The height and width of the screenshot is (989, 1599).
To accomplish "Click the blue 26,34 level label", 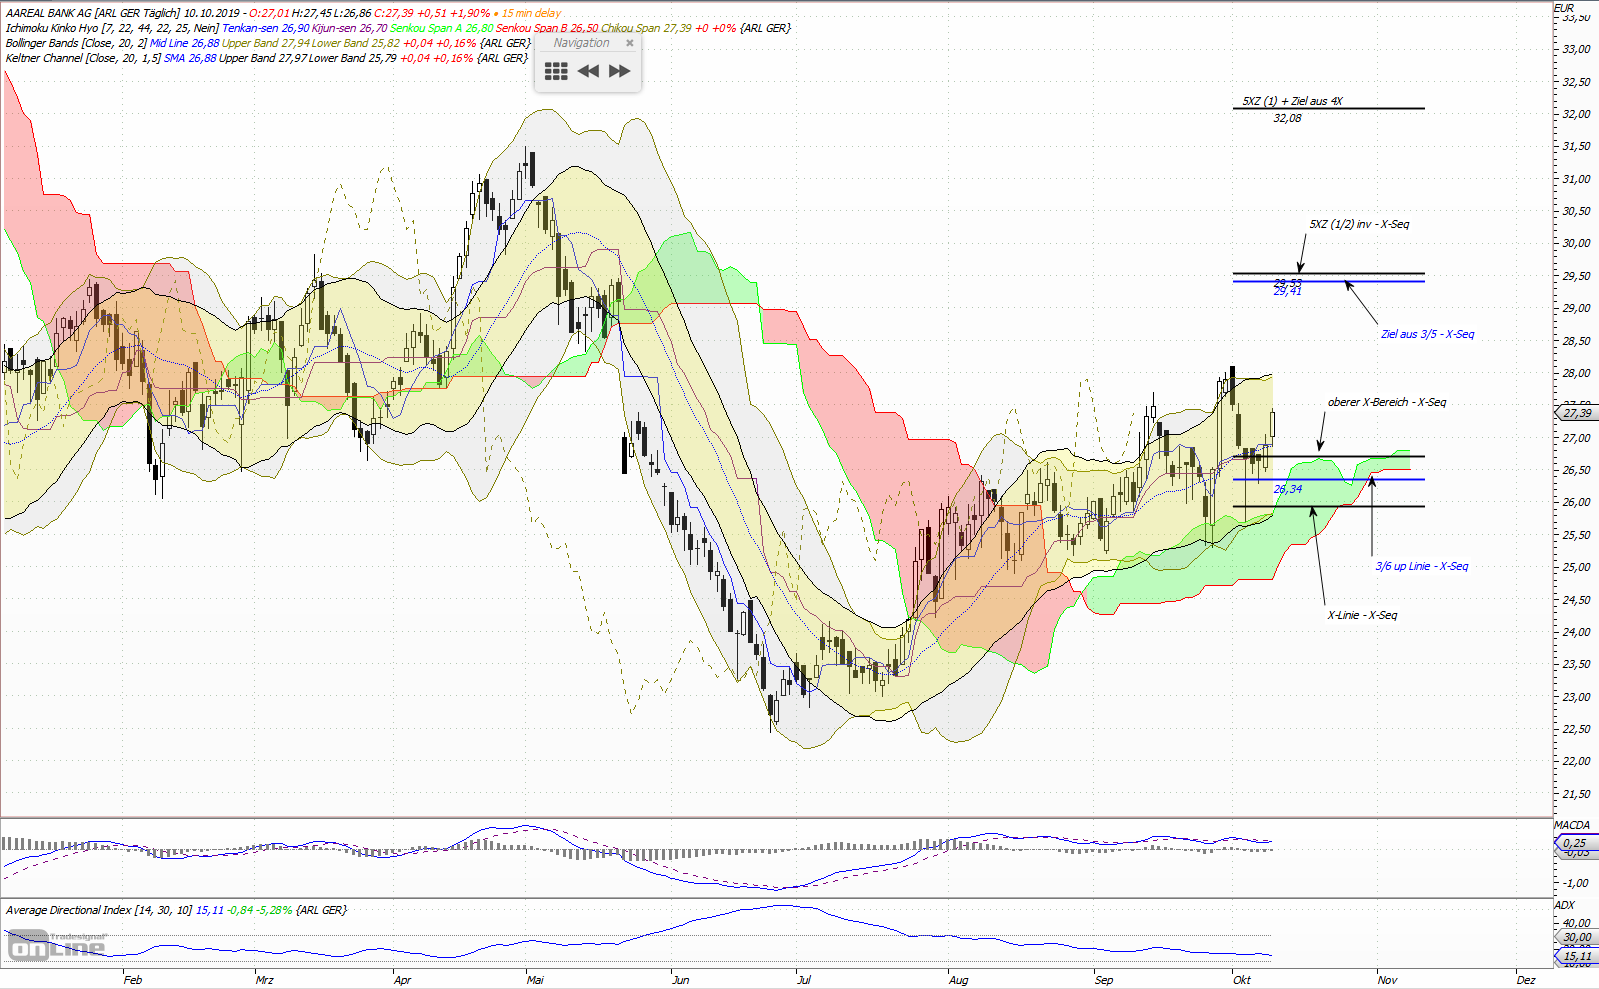I will pos(1287,489).
